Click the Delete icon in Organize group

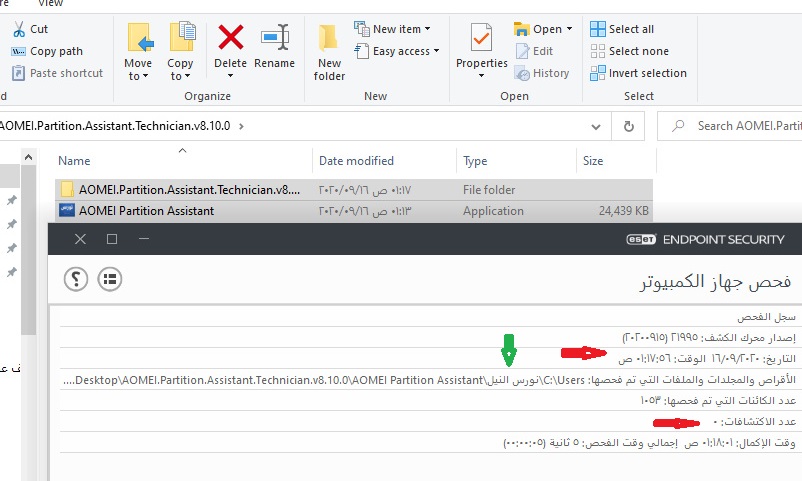[x=231, y=40]
